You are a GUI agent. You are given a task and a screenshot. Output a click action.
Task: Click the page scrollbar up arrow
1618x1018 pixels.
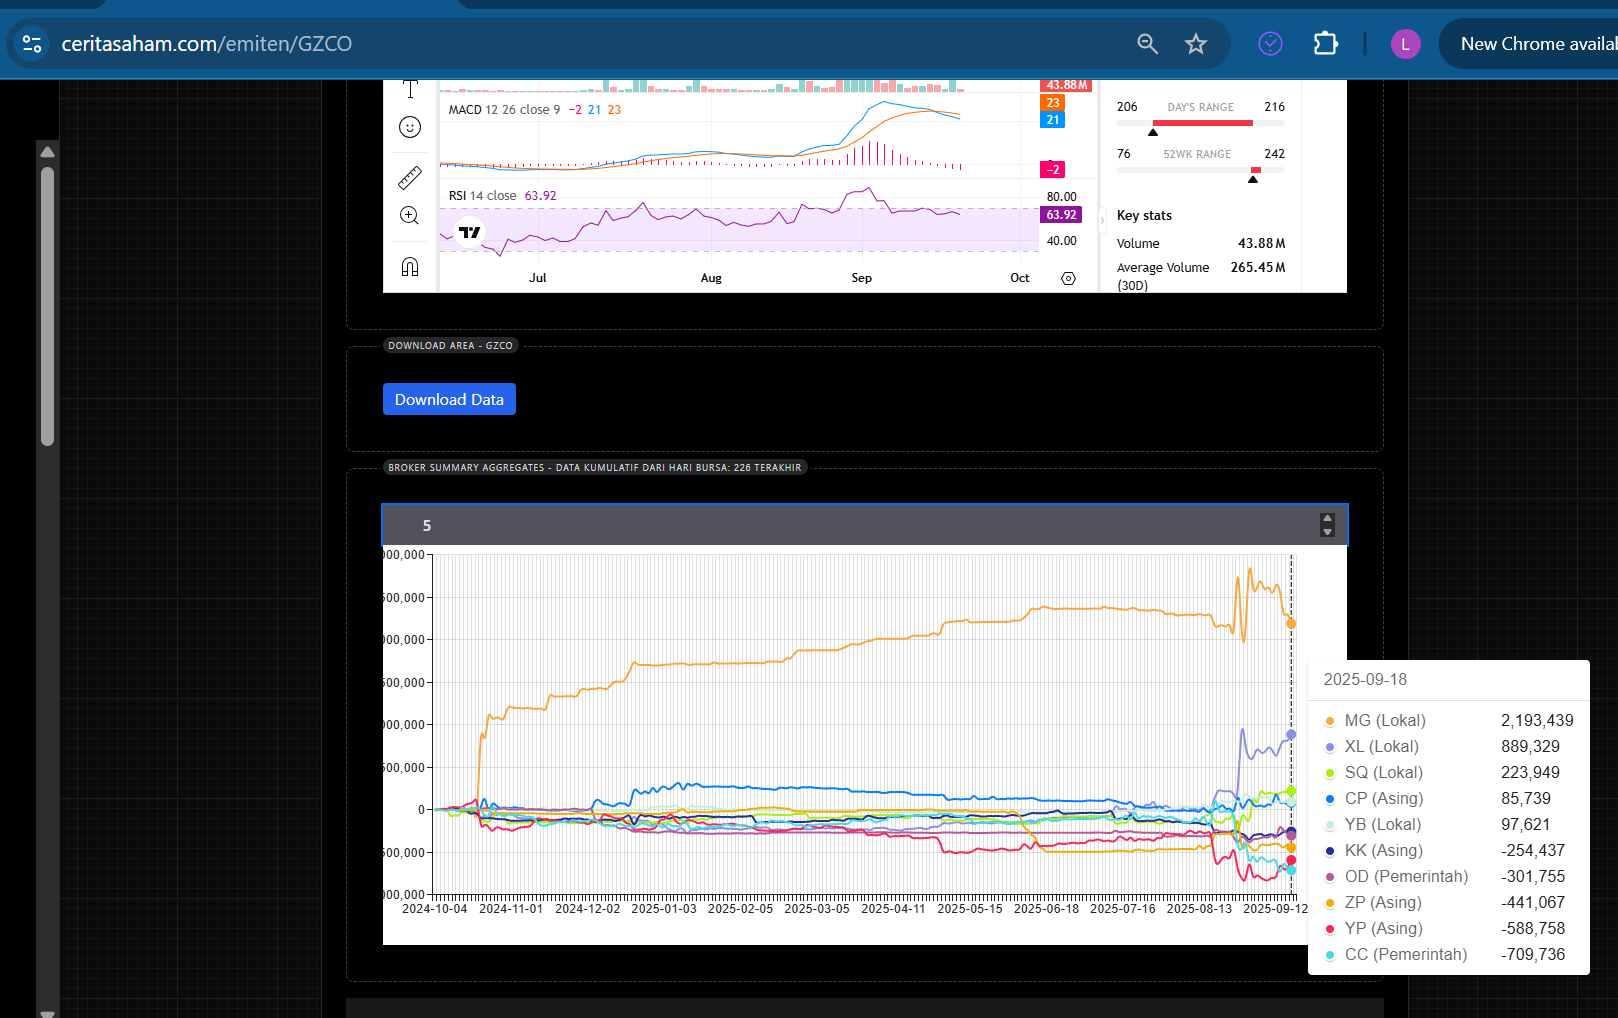point(47,152)
